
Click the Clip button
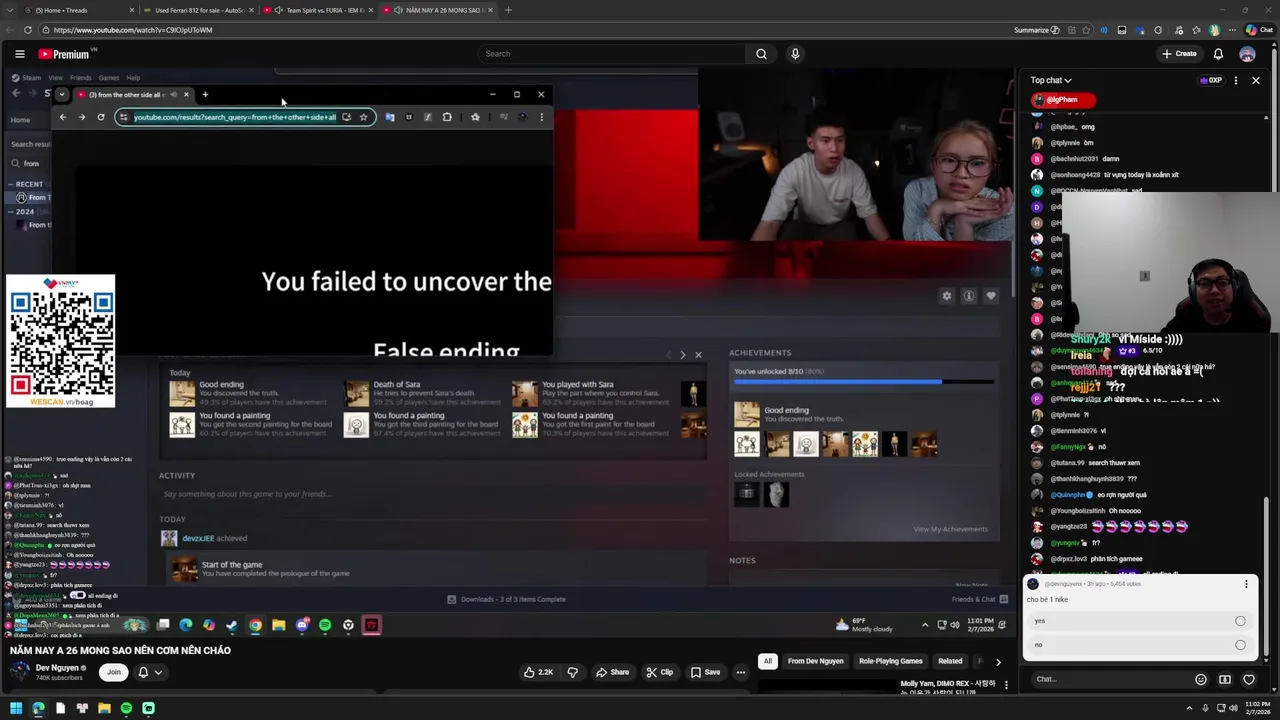(x=659, y=672)
